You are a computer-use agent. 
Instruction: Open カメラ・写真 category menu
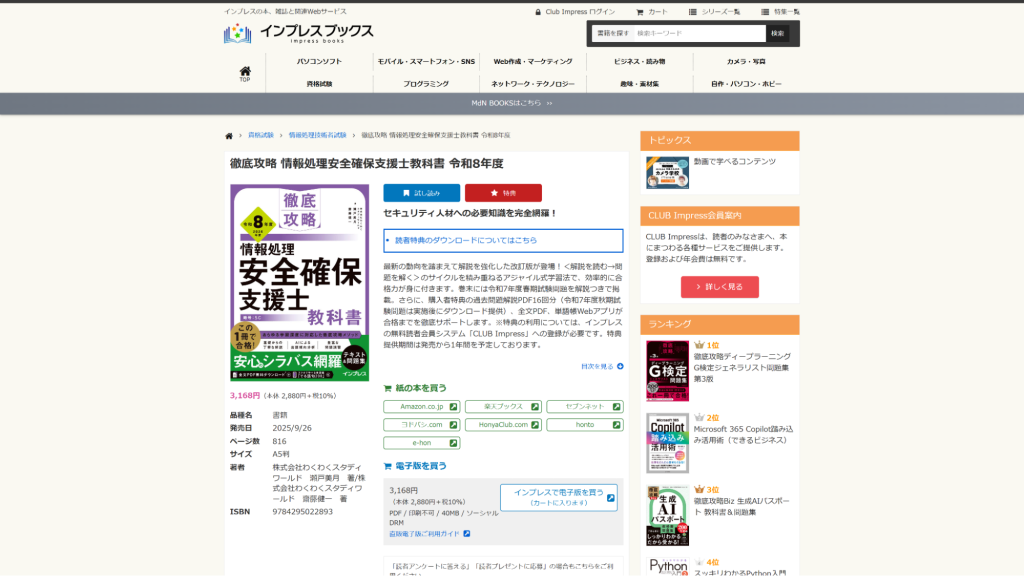click(746, 61)
